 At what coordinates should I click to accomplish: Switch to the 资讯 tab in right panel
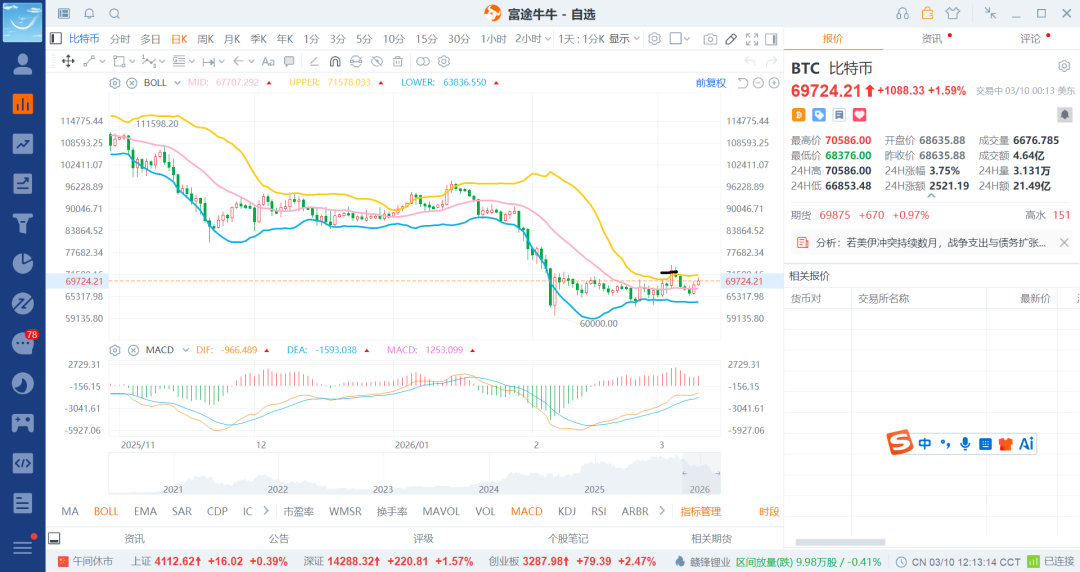[x=932, y=39]
